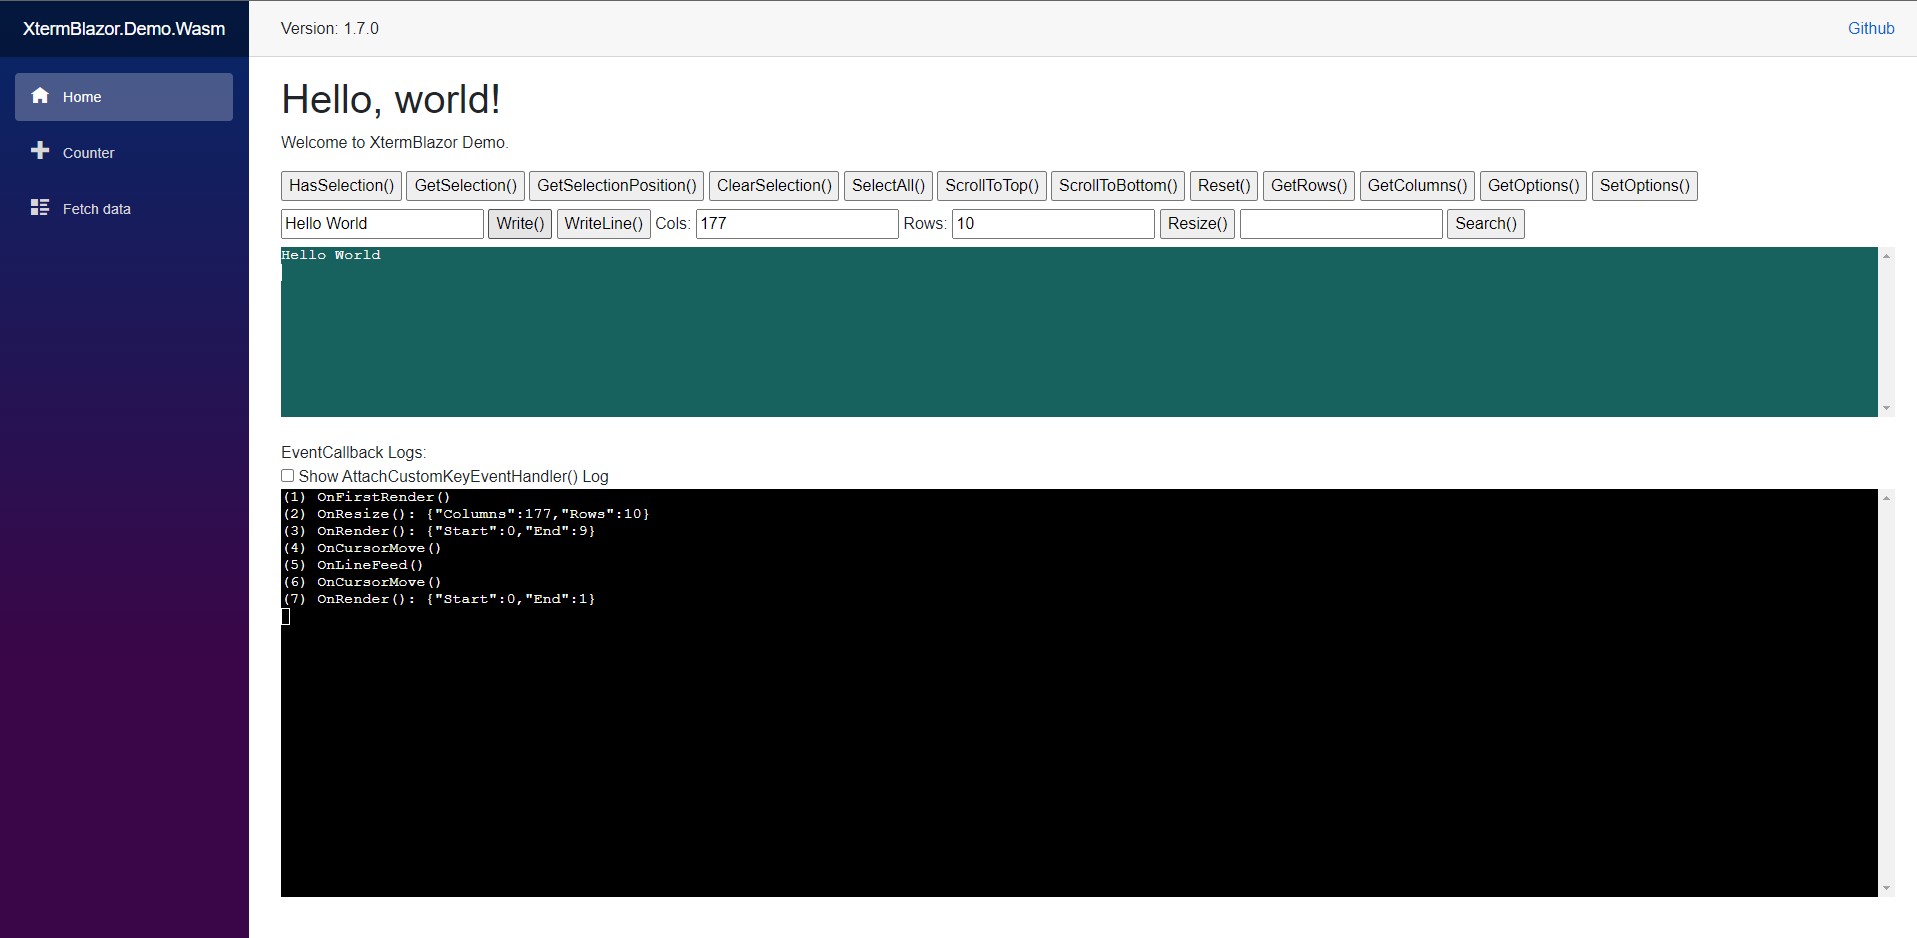Run GetSelectionPosition() button
Image resolution: width=1917 pixels, height=938 pixels.
(x=616, y=186)
